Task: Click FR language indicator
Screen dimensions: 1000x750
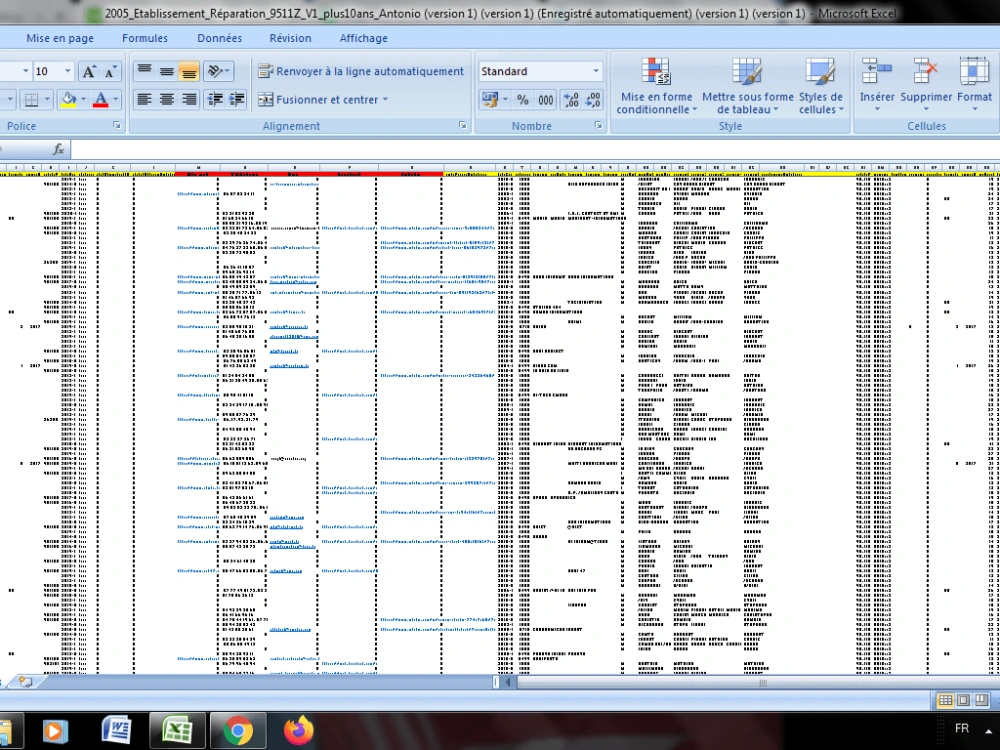Action: (x=962, y=728)
